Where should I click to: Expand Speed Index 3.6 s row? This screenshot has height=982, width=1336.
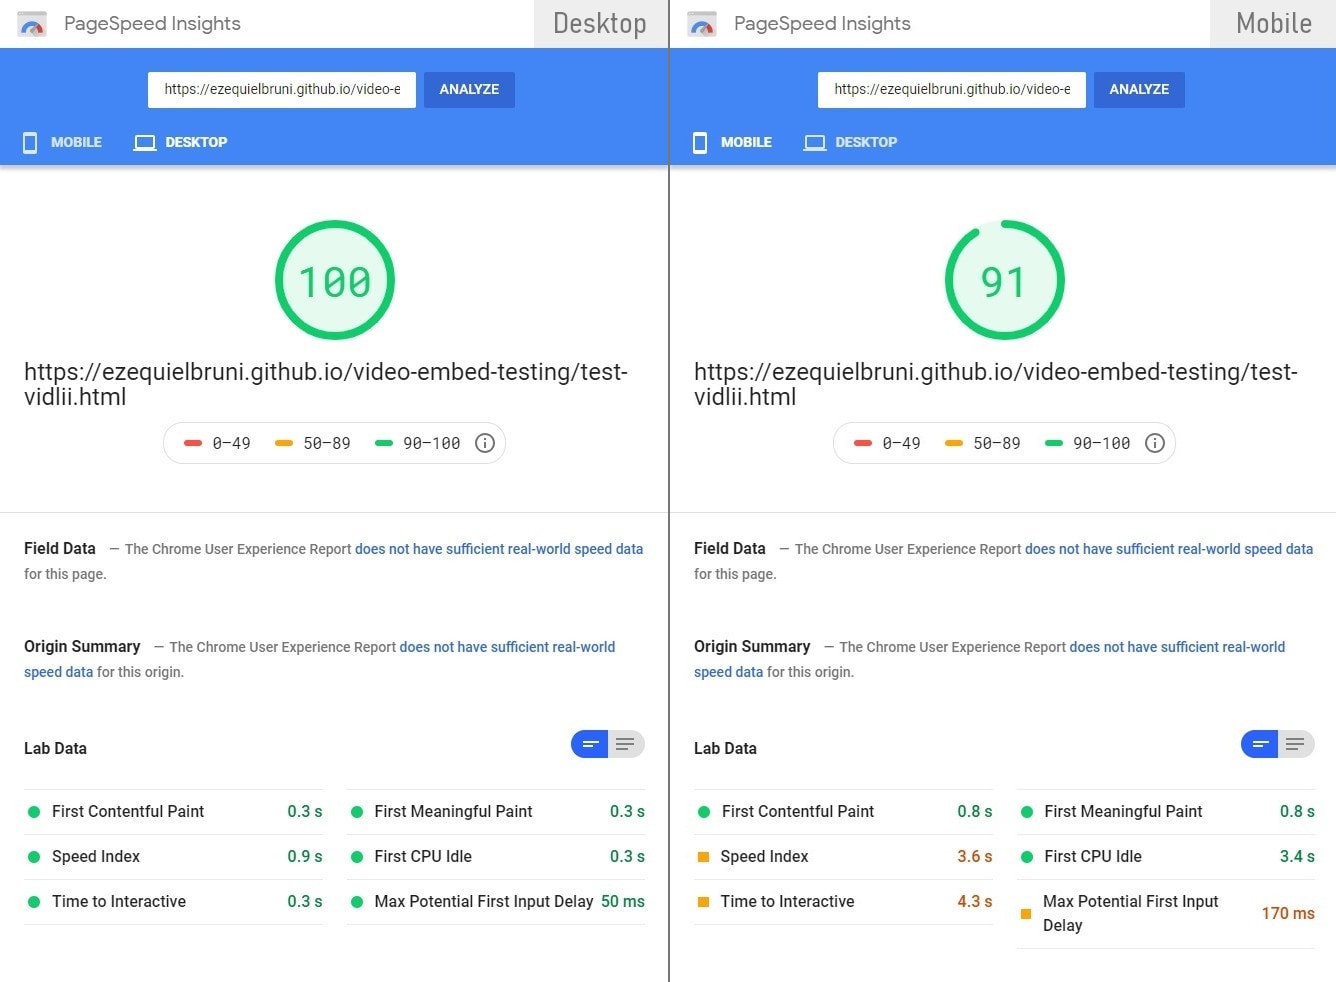(x=843, y=857)
